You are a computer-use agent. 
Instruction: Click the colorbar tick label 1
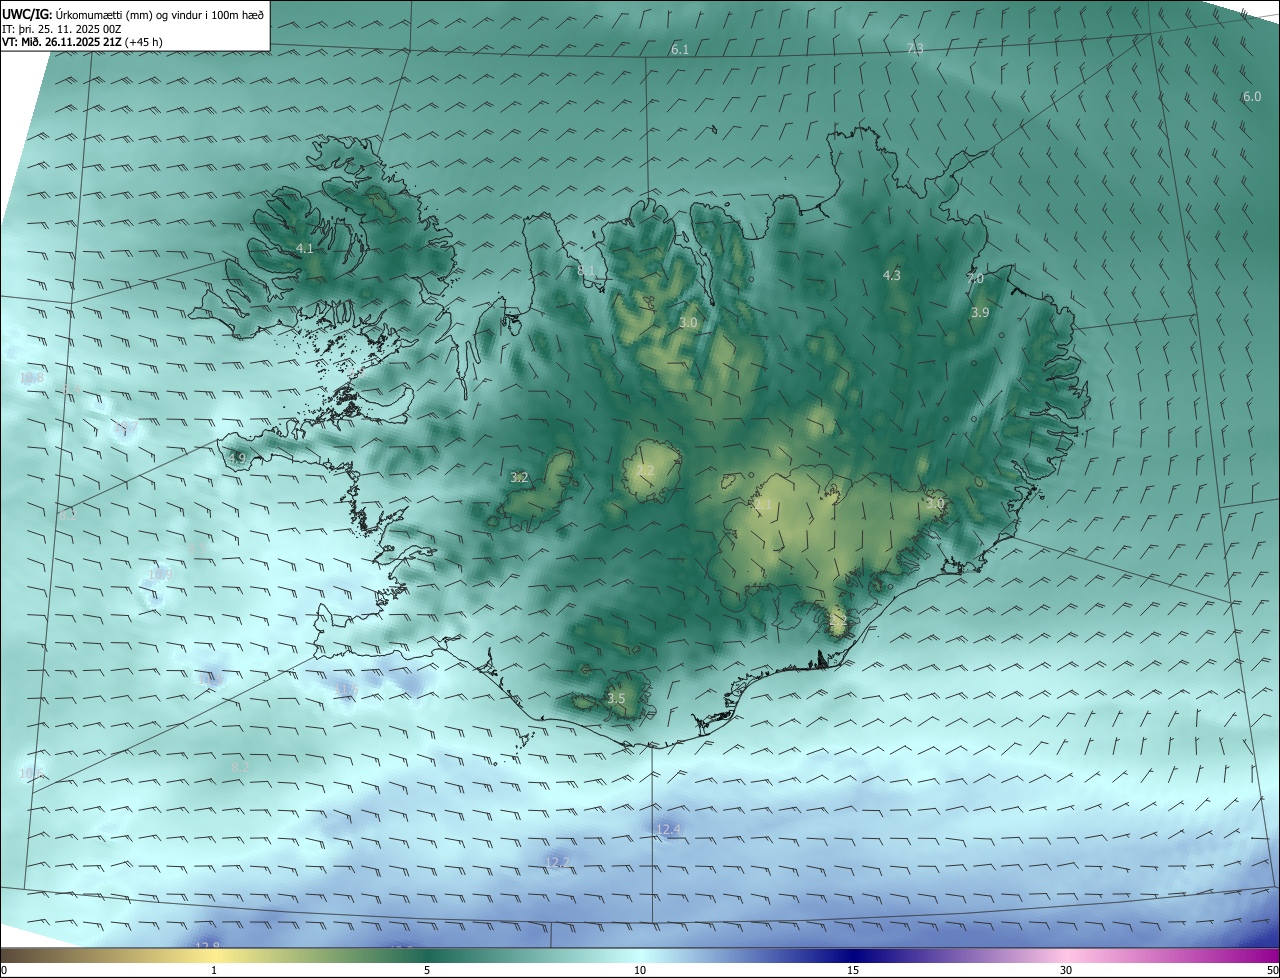click(214, 970)
